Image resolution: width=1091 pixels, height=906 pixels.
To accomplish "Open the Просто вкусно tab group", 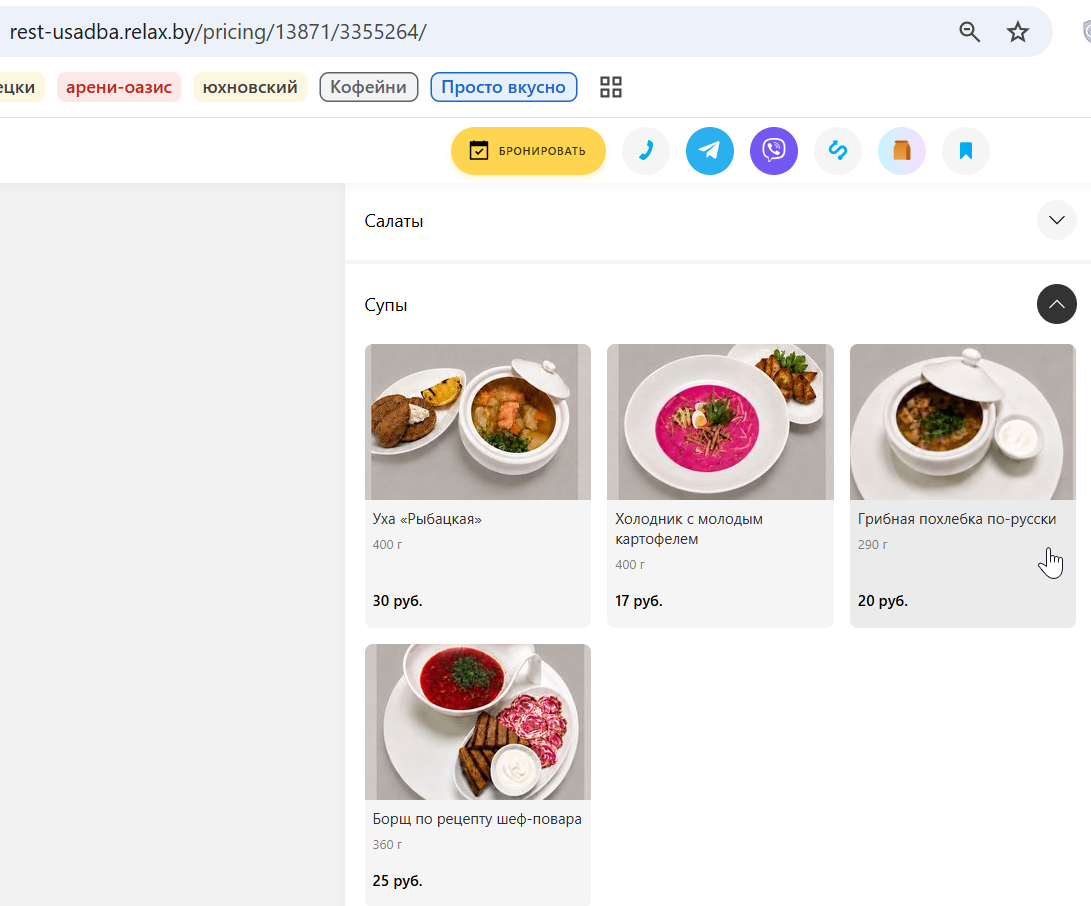I will pyautogui.click(x=504, y=87).
